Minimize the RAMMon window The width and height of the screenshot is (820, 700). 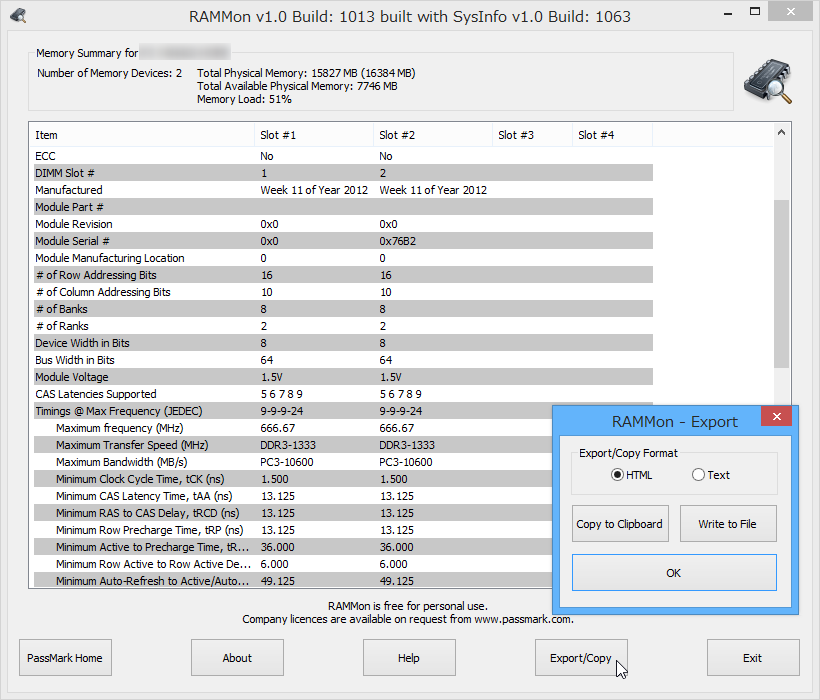tap(727, 13)
